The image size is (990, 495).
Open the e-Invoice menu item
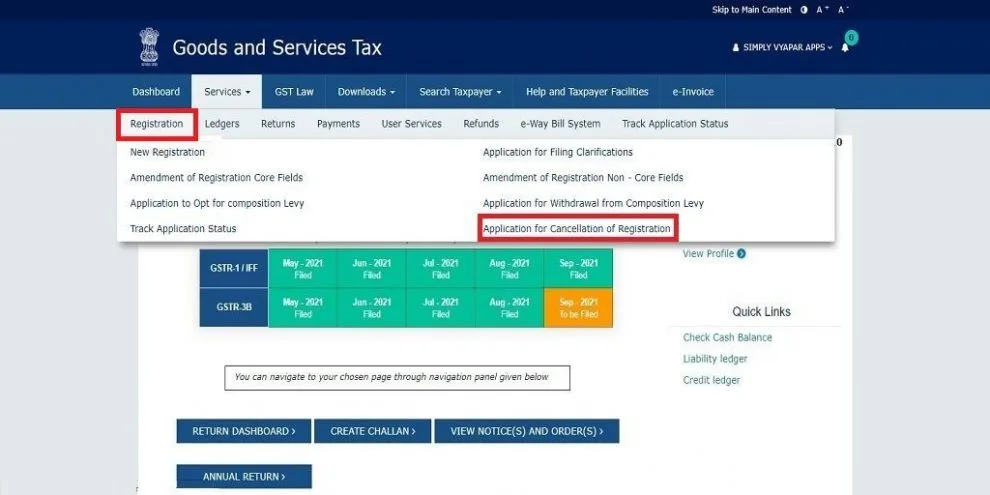tap(693, 92)
